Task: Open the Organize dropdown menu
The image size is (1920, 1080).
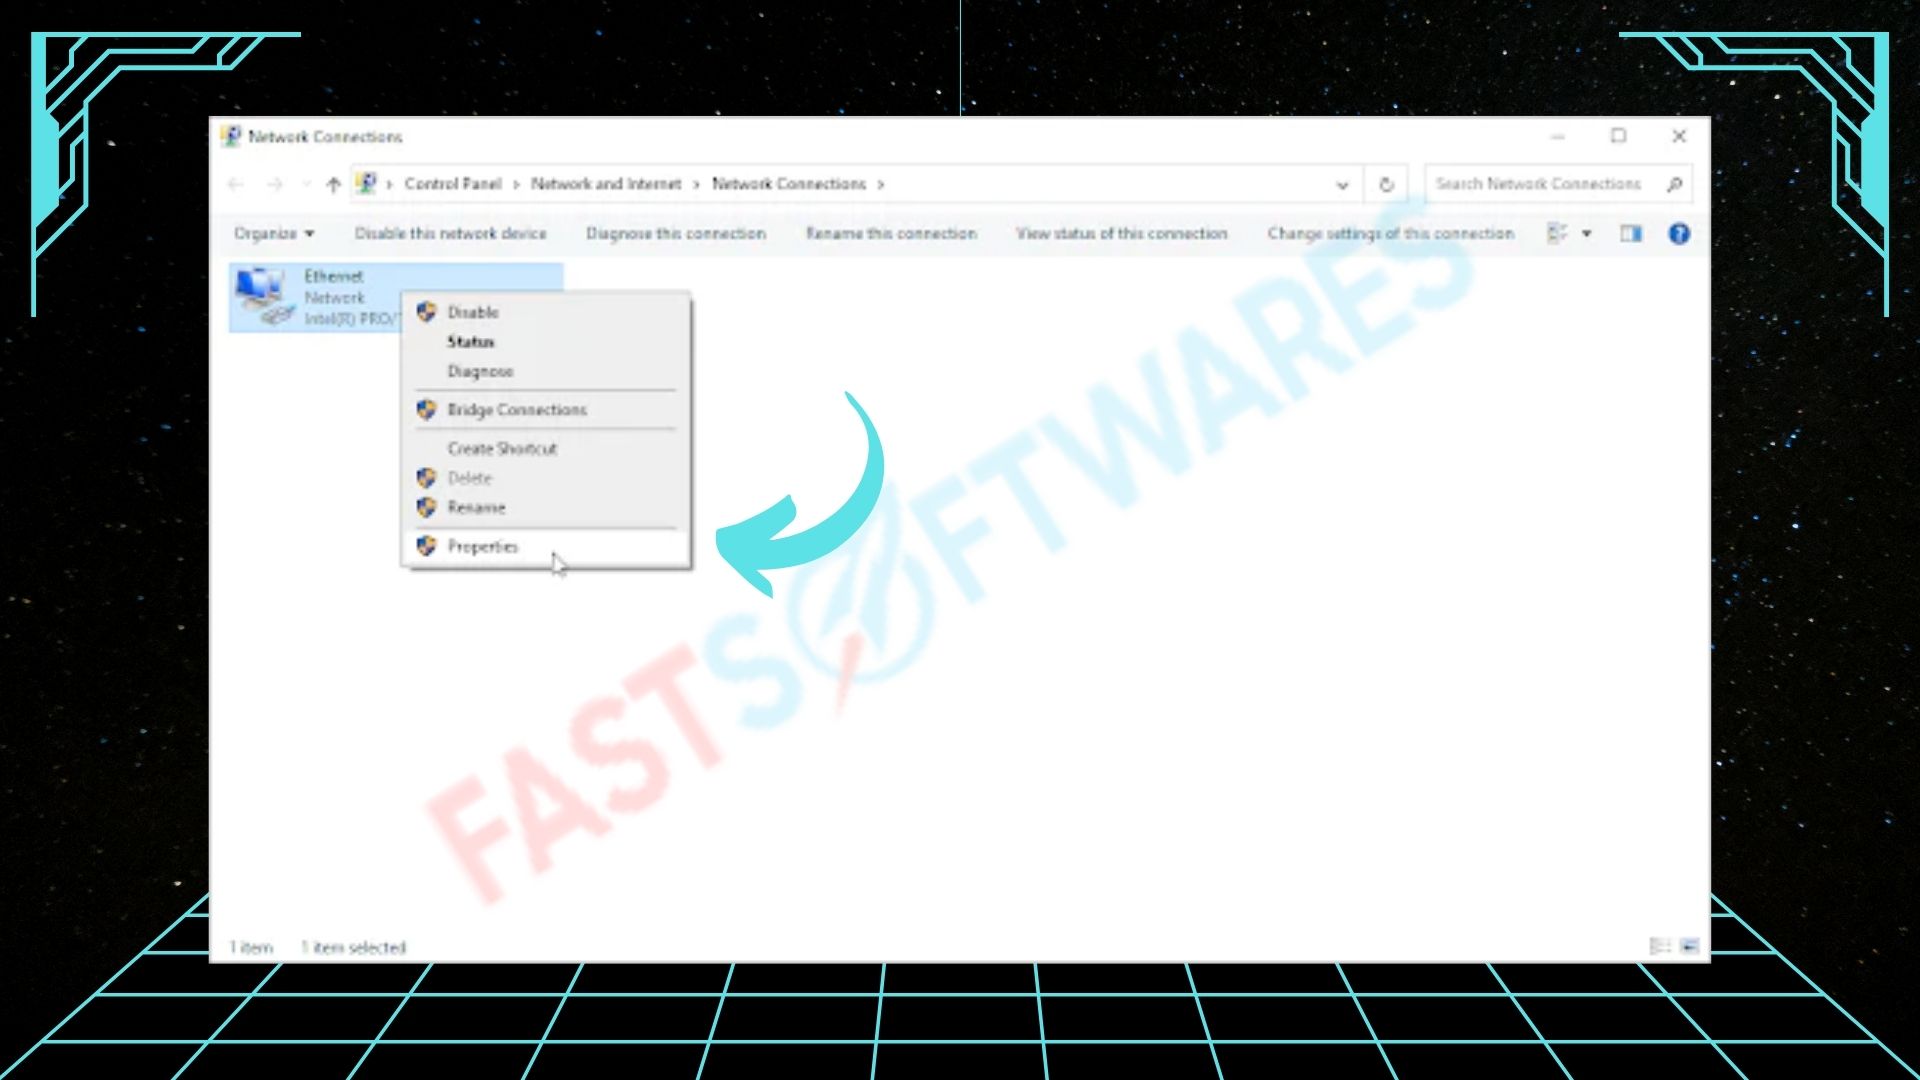Action: tap(274, 233)
